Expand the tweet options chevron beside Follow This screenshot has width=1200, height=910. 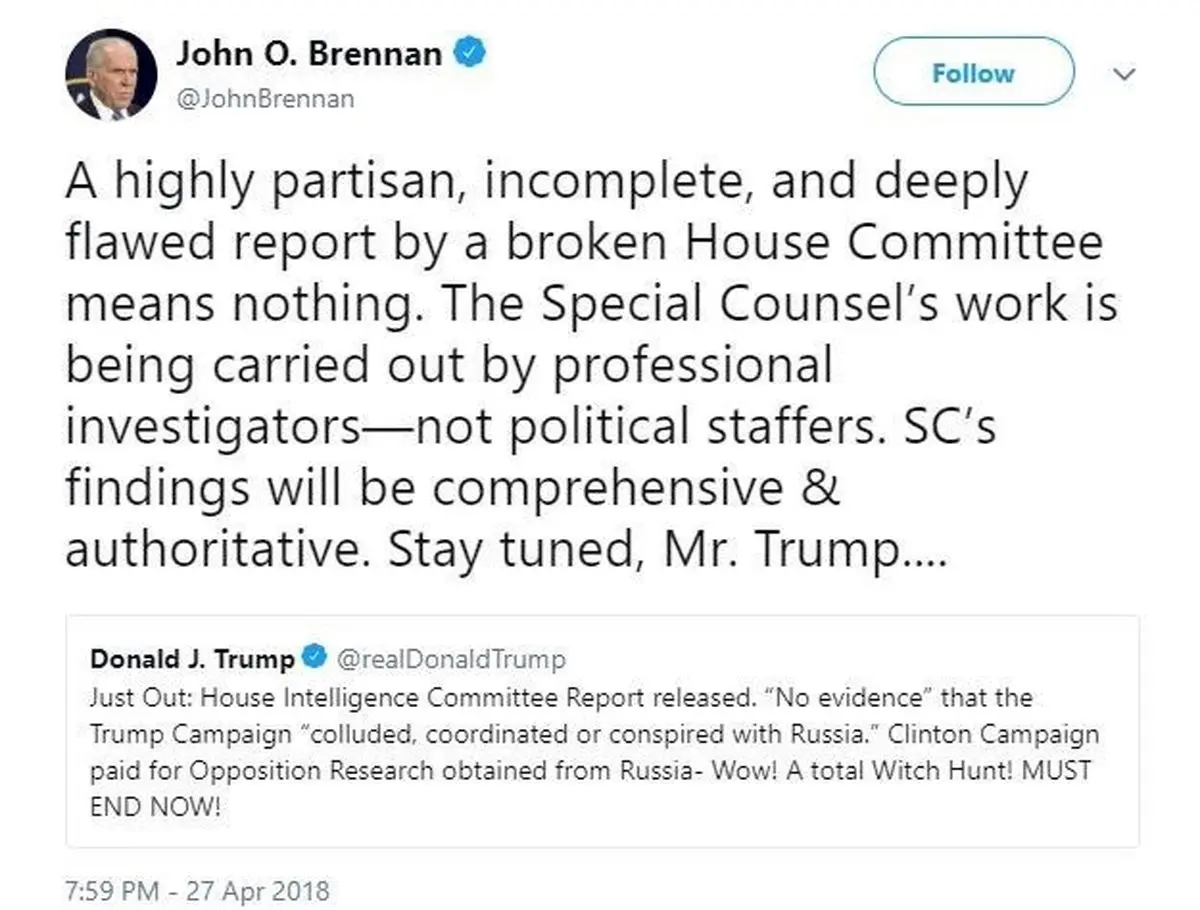click(x=1125, y=74)
